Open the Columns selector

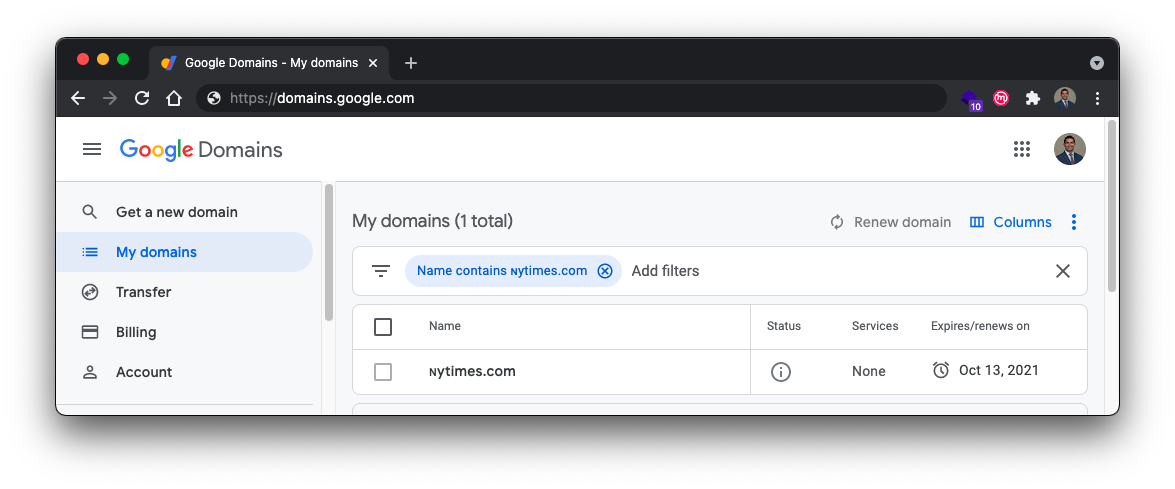pos(1011,222)
